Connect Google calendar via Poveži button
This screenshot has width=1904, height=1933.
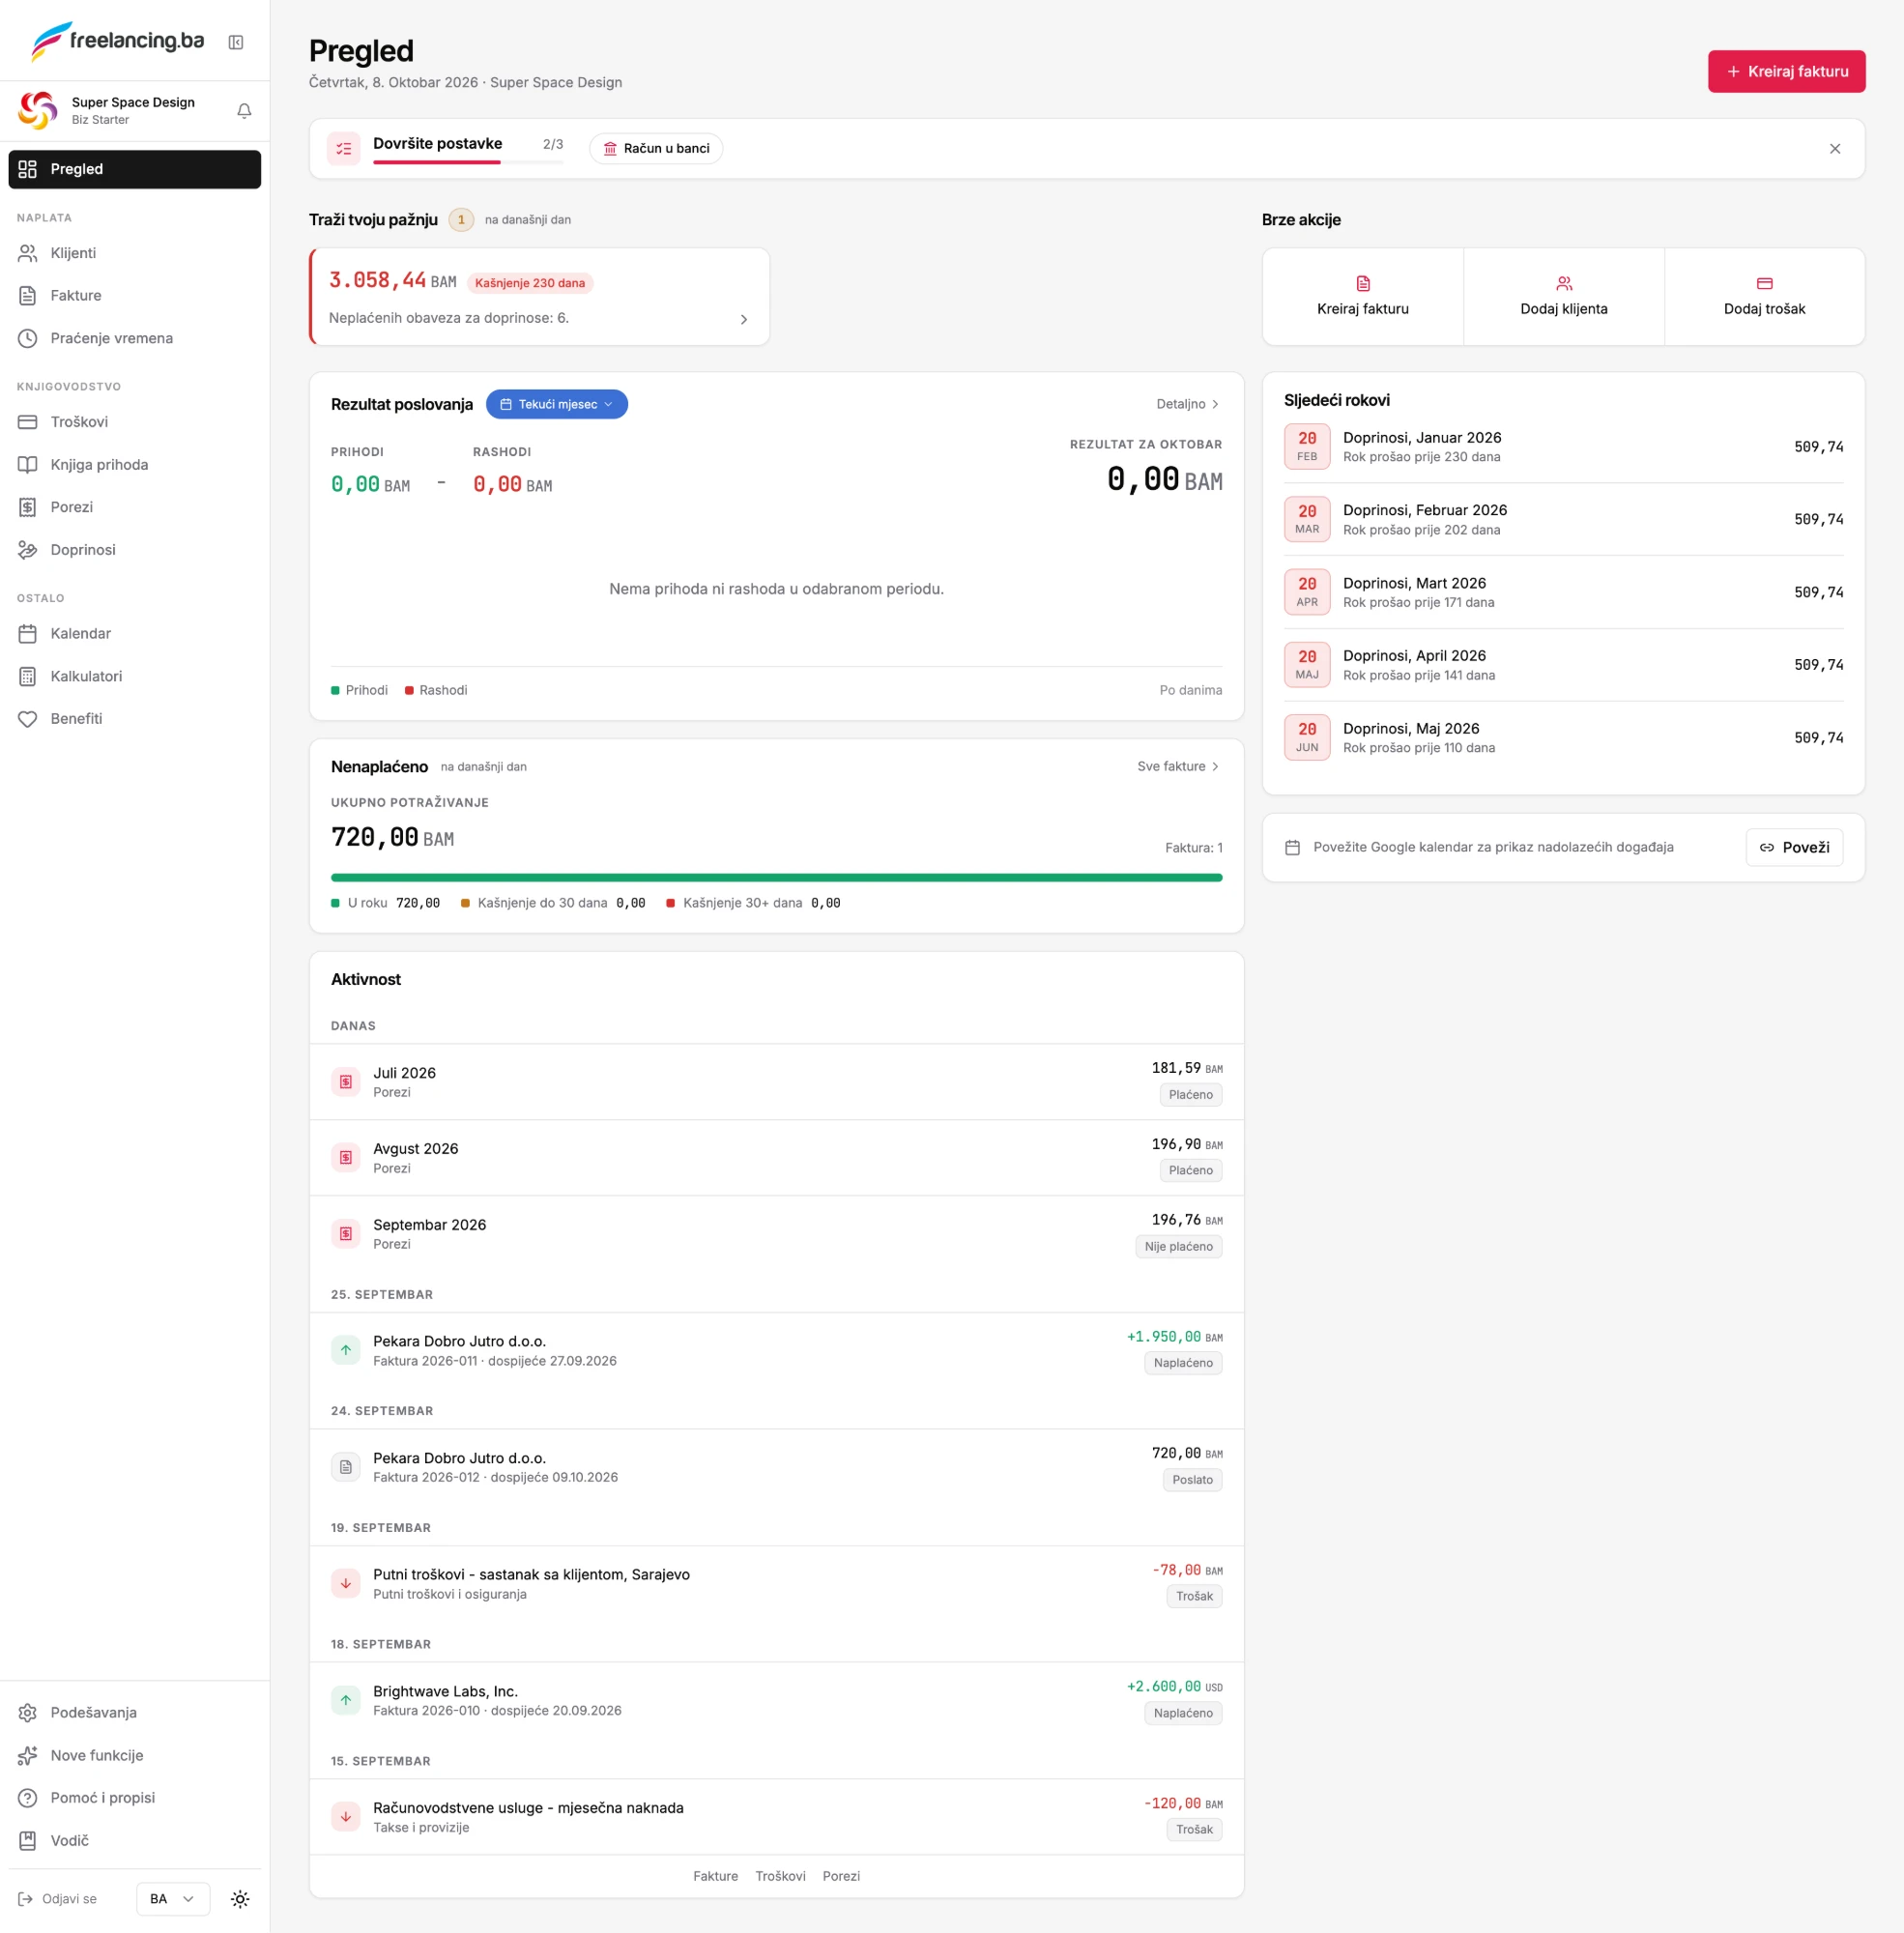(1794, 847)
